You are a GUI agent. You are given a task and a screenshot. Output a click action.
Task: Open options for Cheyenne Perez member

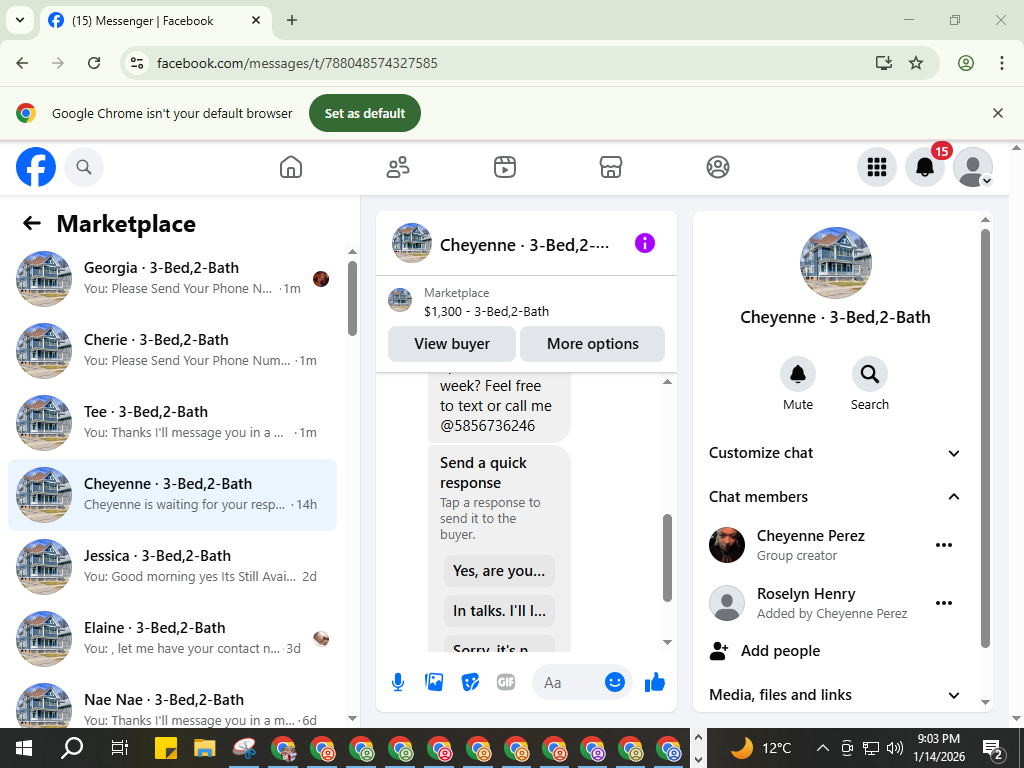pyautogui.click(x=944, y=545)
